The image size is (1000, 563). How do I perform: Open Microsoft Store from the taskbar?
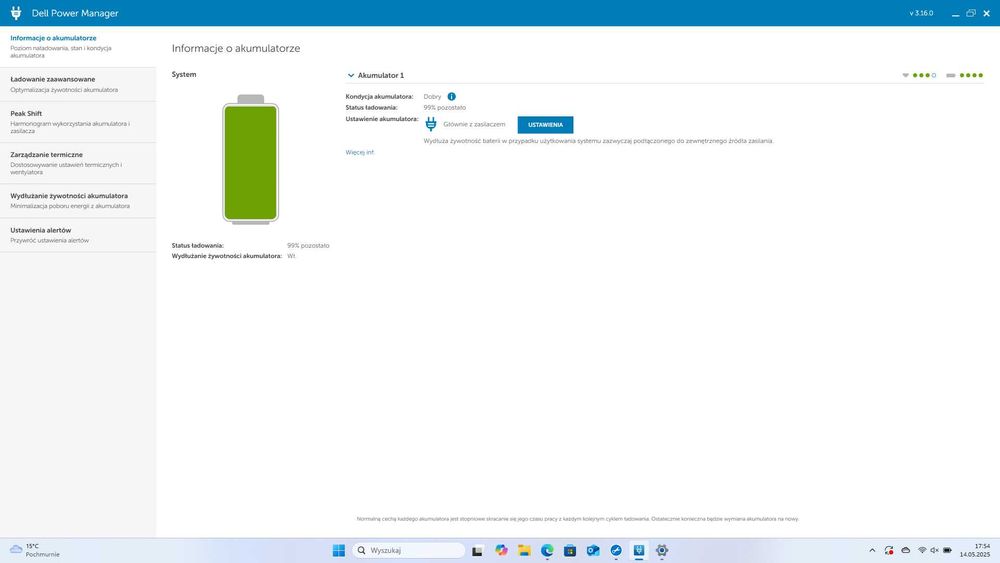(570, 550)
